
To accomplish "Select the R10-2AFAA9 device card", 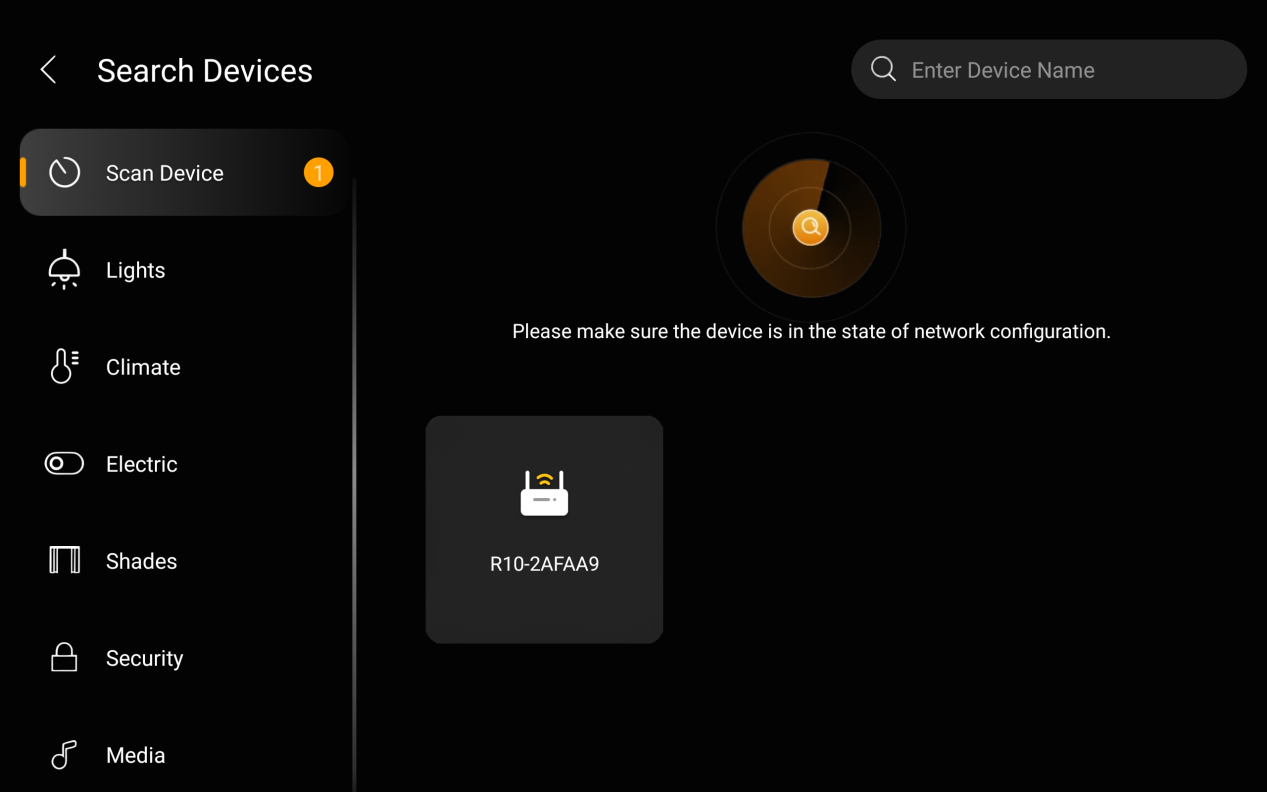I will click(x=544, y=529).
